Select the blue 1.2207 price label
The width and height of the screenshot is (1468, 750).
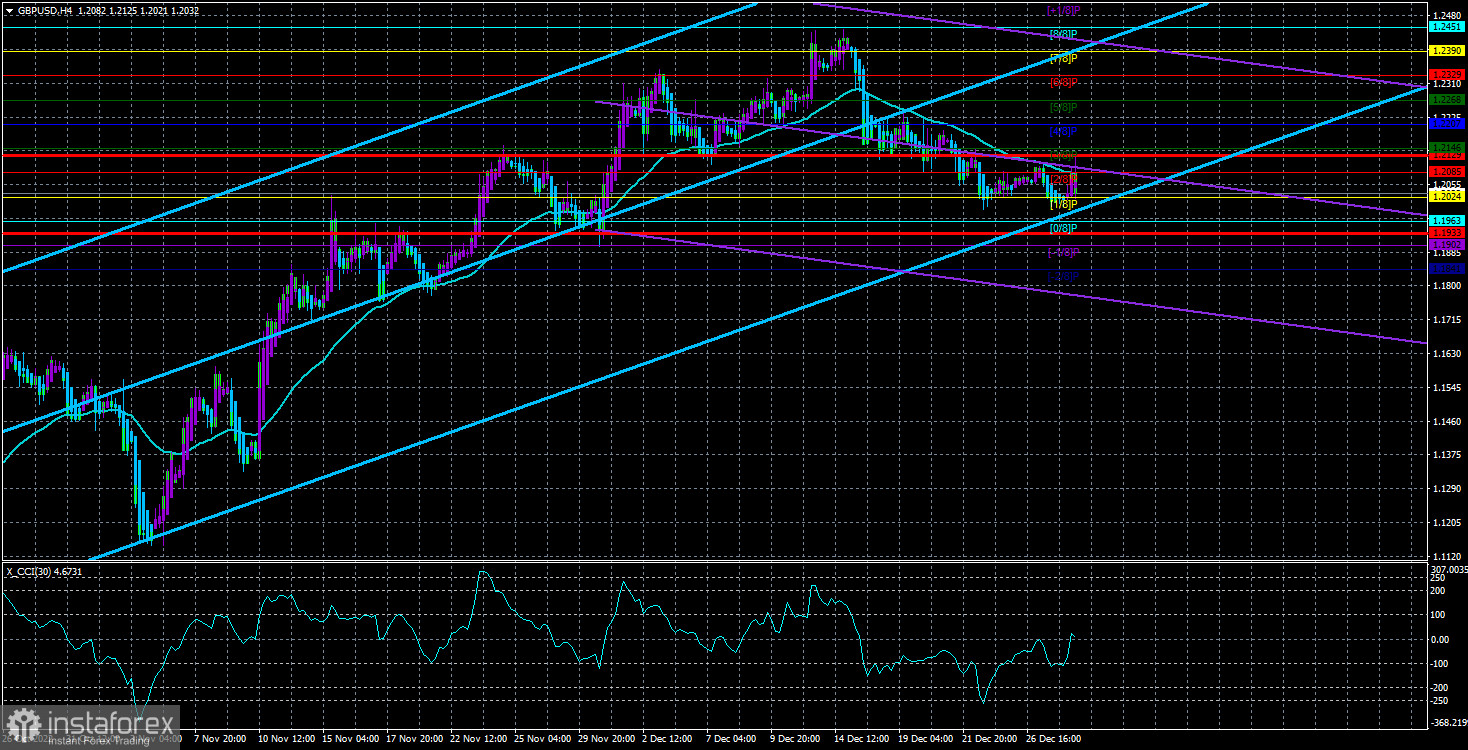pos(1447,123)
